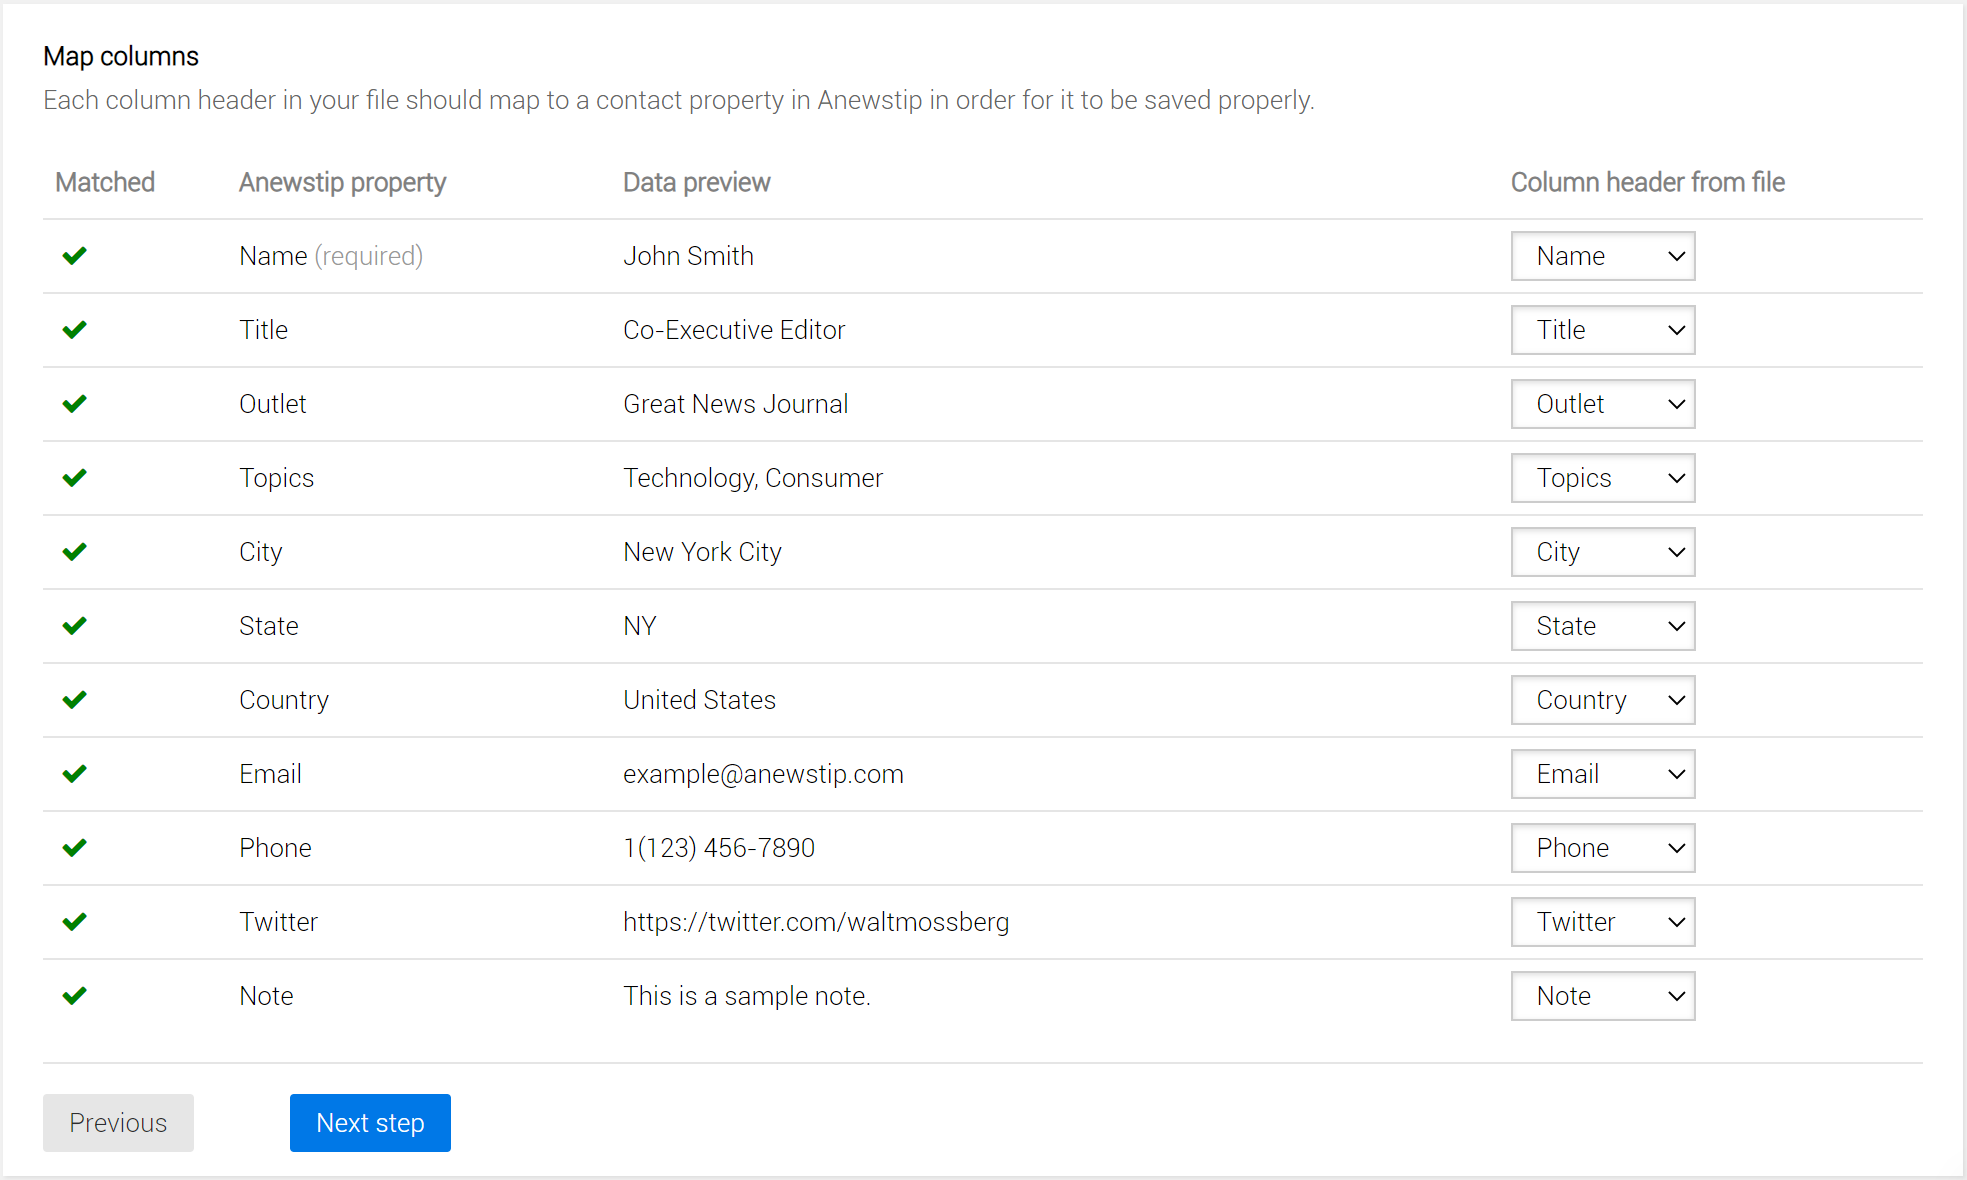
Task: Open the Topics column header dropdown
Action: pos(1602,478)
